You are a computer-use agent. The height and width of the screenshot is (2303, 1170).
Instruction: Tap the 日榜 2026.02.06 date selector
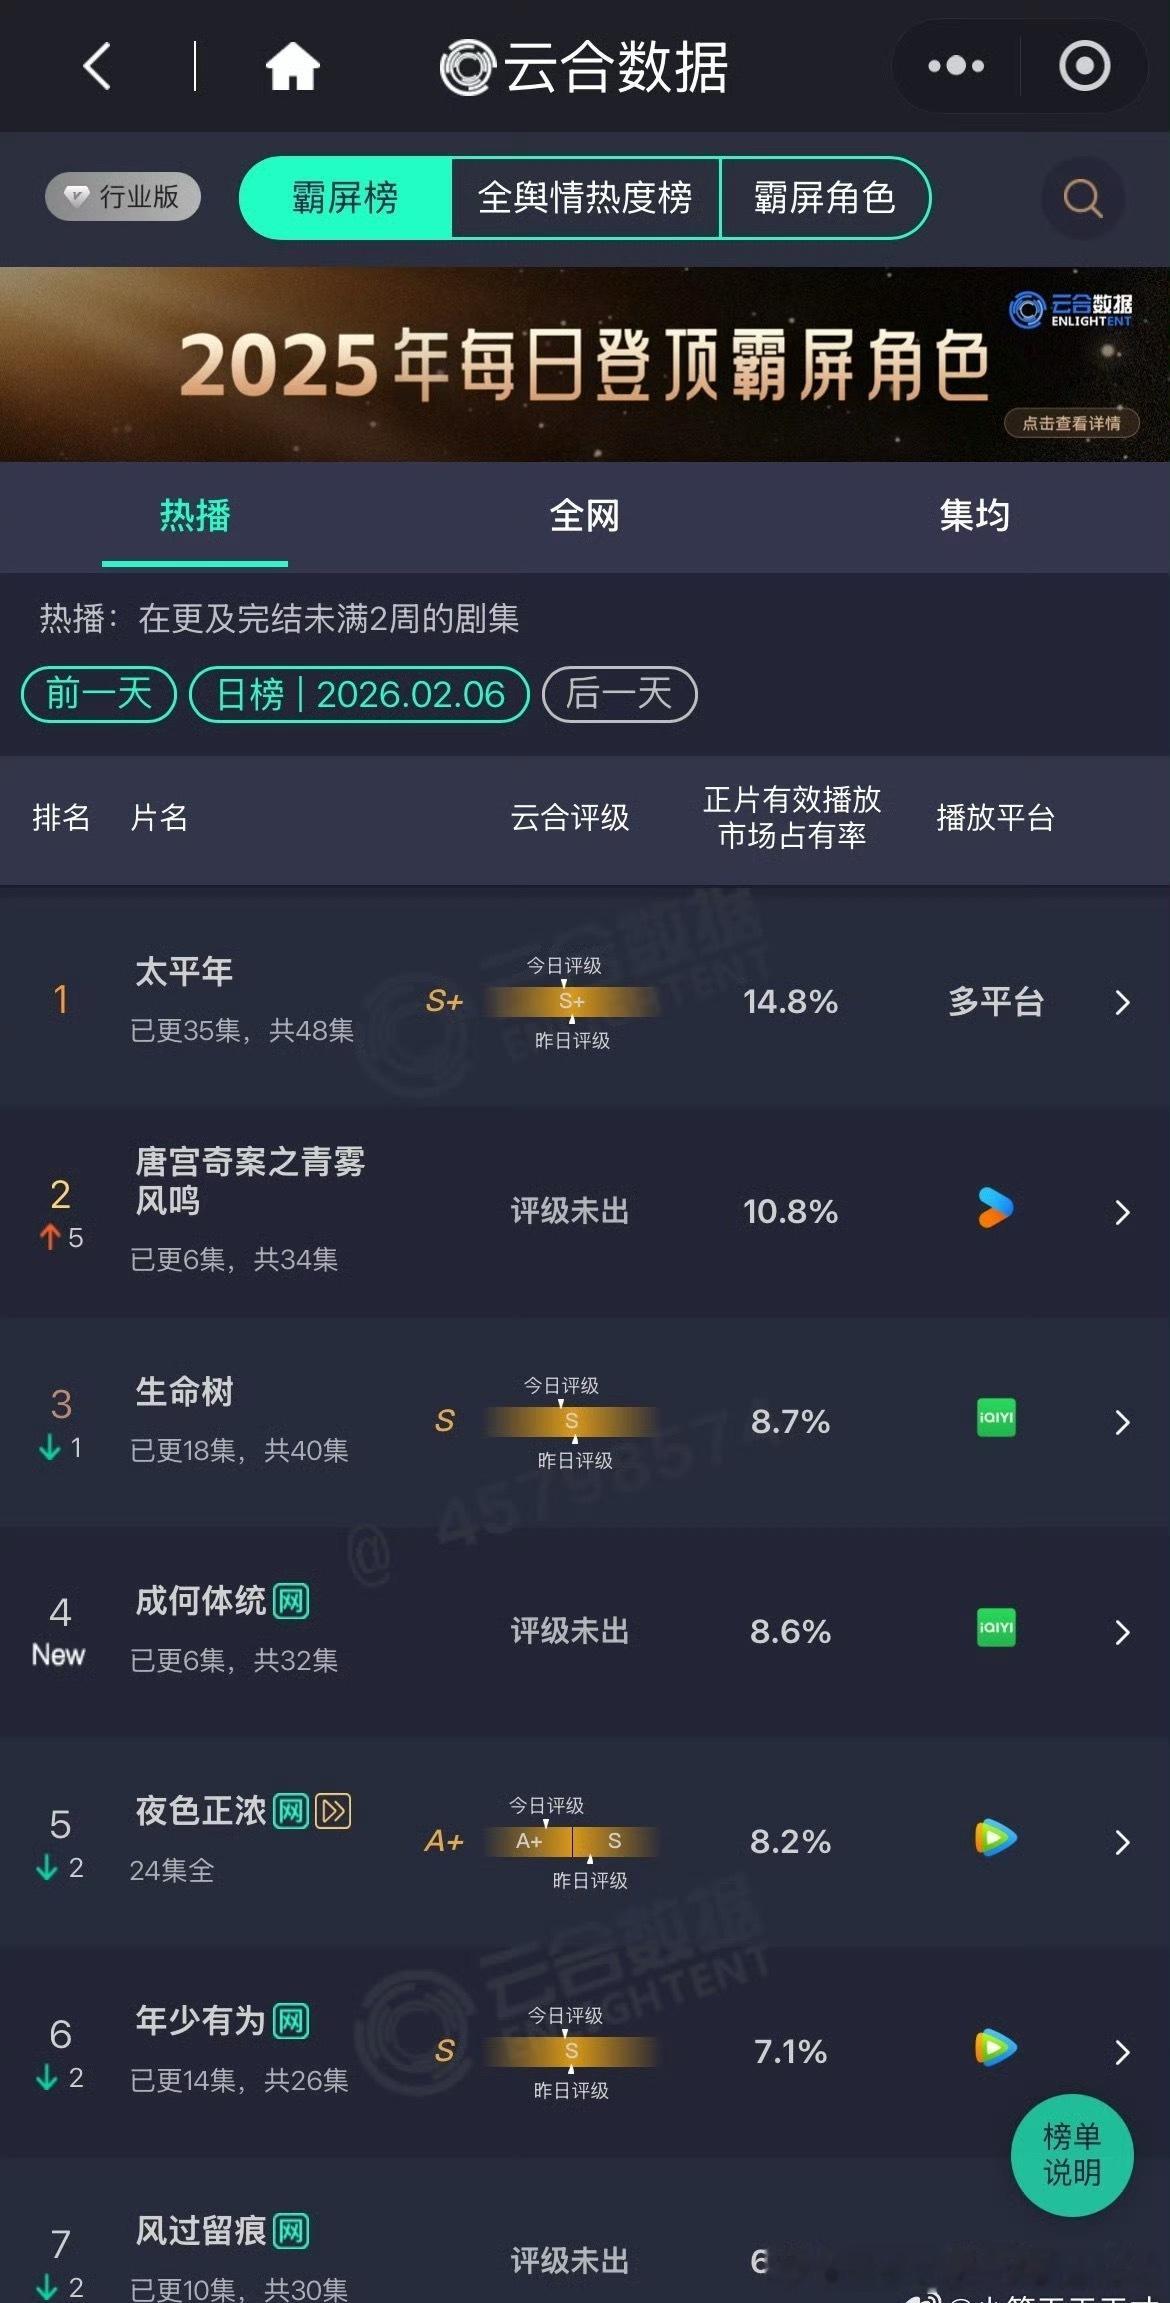360,693
